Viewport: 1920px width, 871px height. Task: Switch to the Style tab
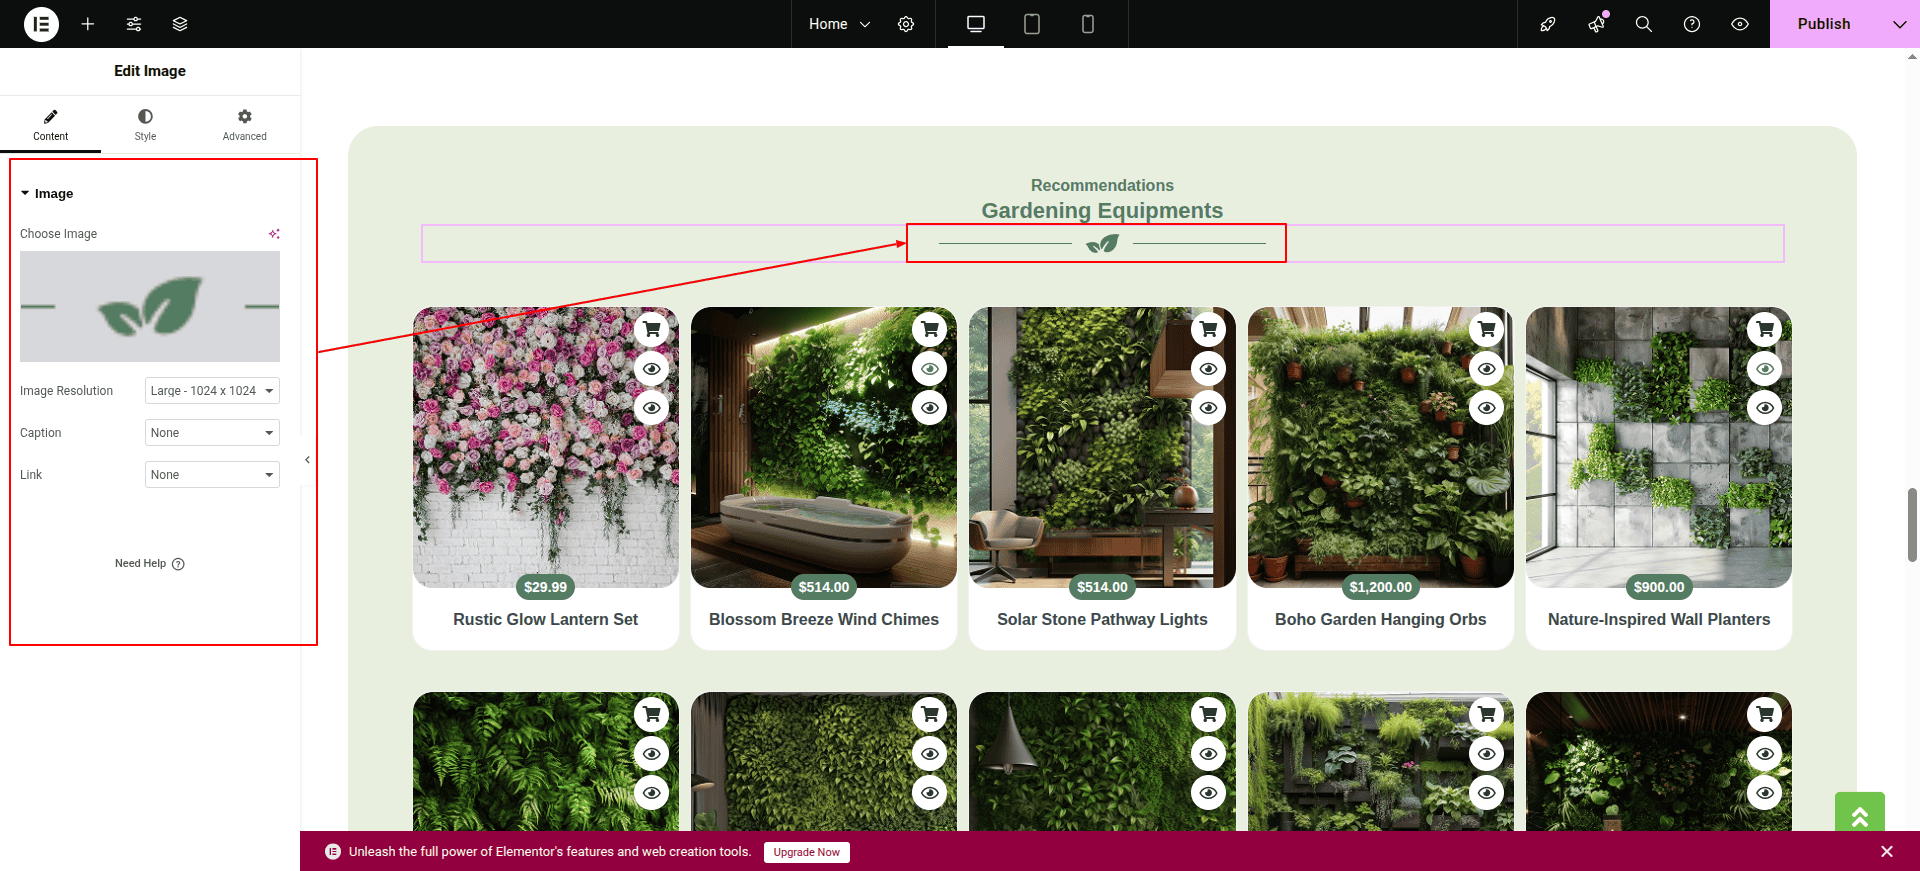(145, 125)
